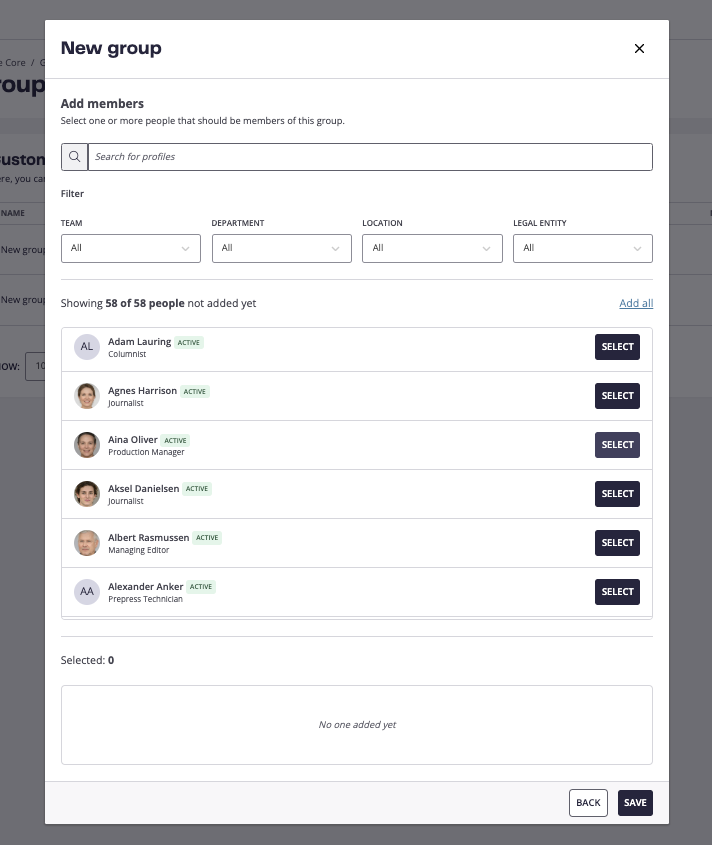The height and width of the screenshot is (845, 712).
Task: Click the Add all link
Action: click(x=636, y=303)
